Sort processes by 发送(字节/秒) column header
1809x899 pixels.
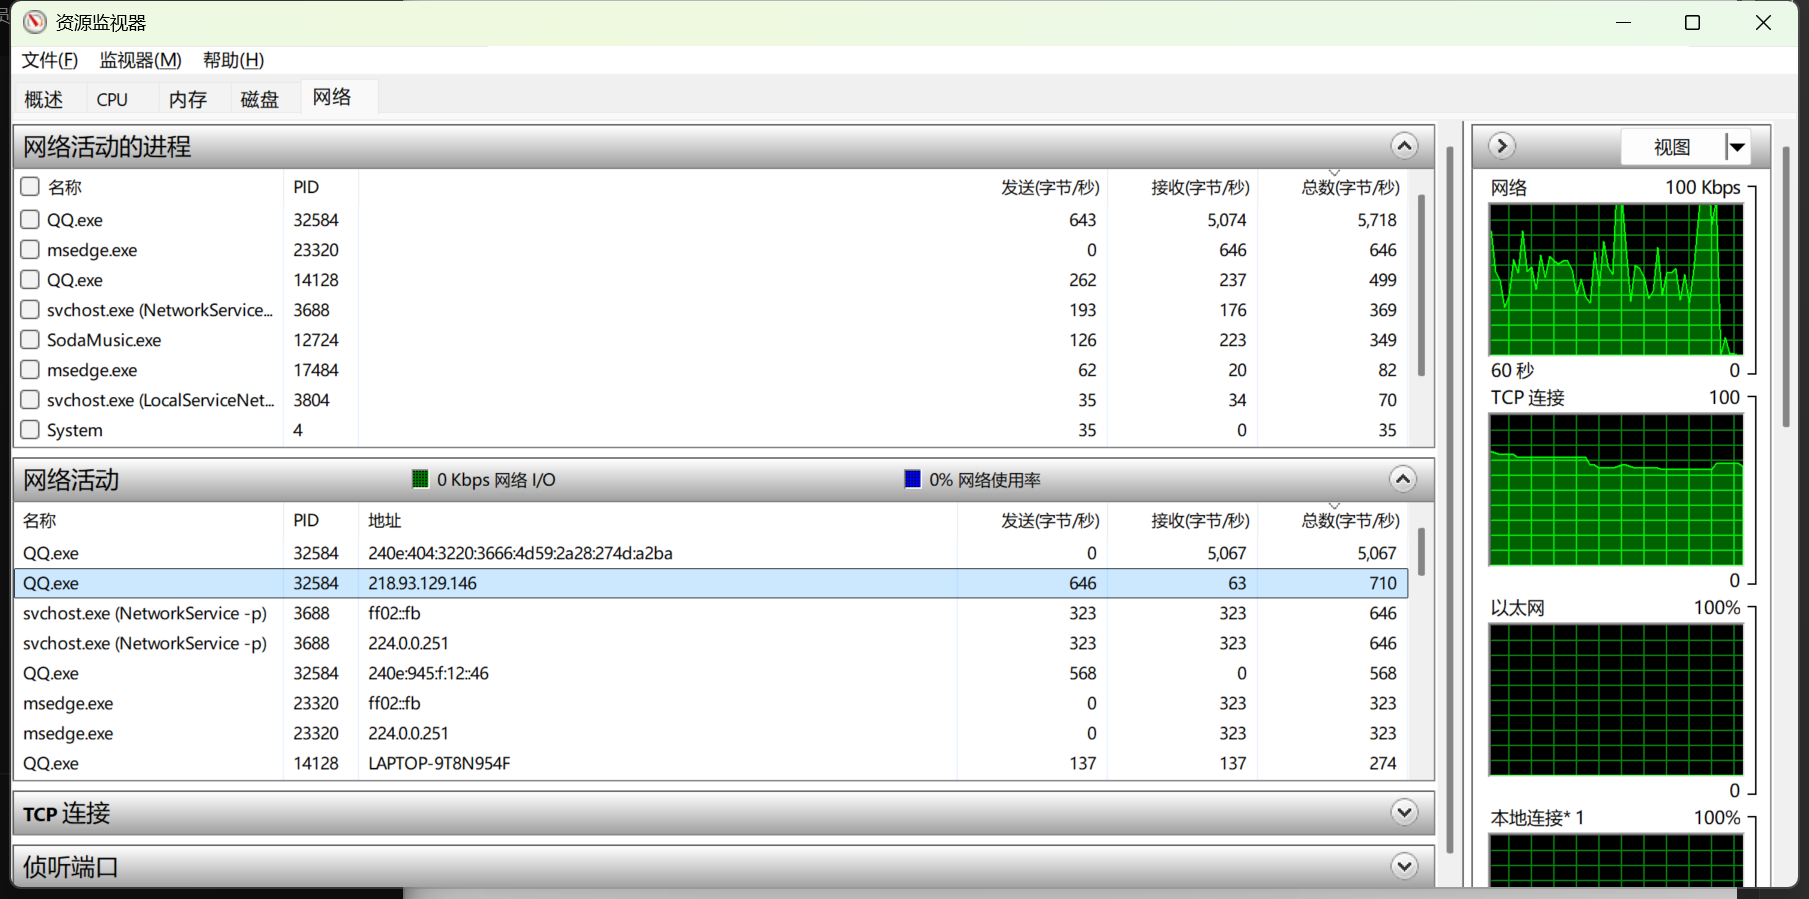pos(1050,187)
